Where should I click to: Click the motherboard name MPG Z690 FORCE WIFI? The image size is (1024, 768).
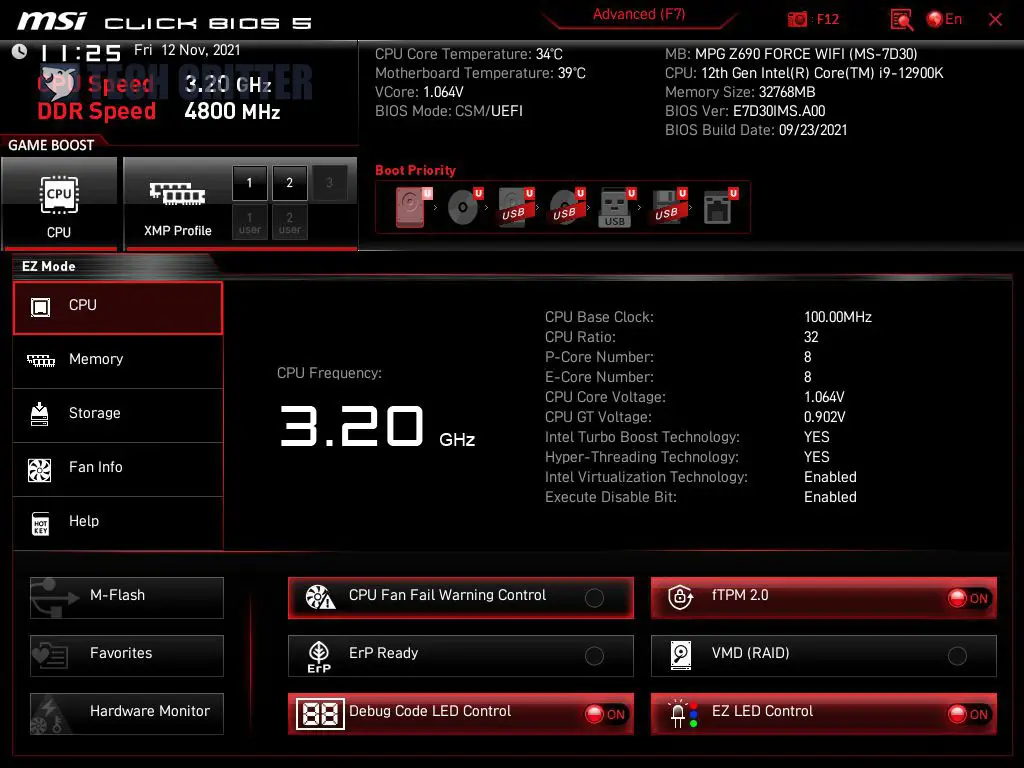click(806, 54)
